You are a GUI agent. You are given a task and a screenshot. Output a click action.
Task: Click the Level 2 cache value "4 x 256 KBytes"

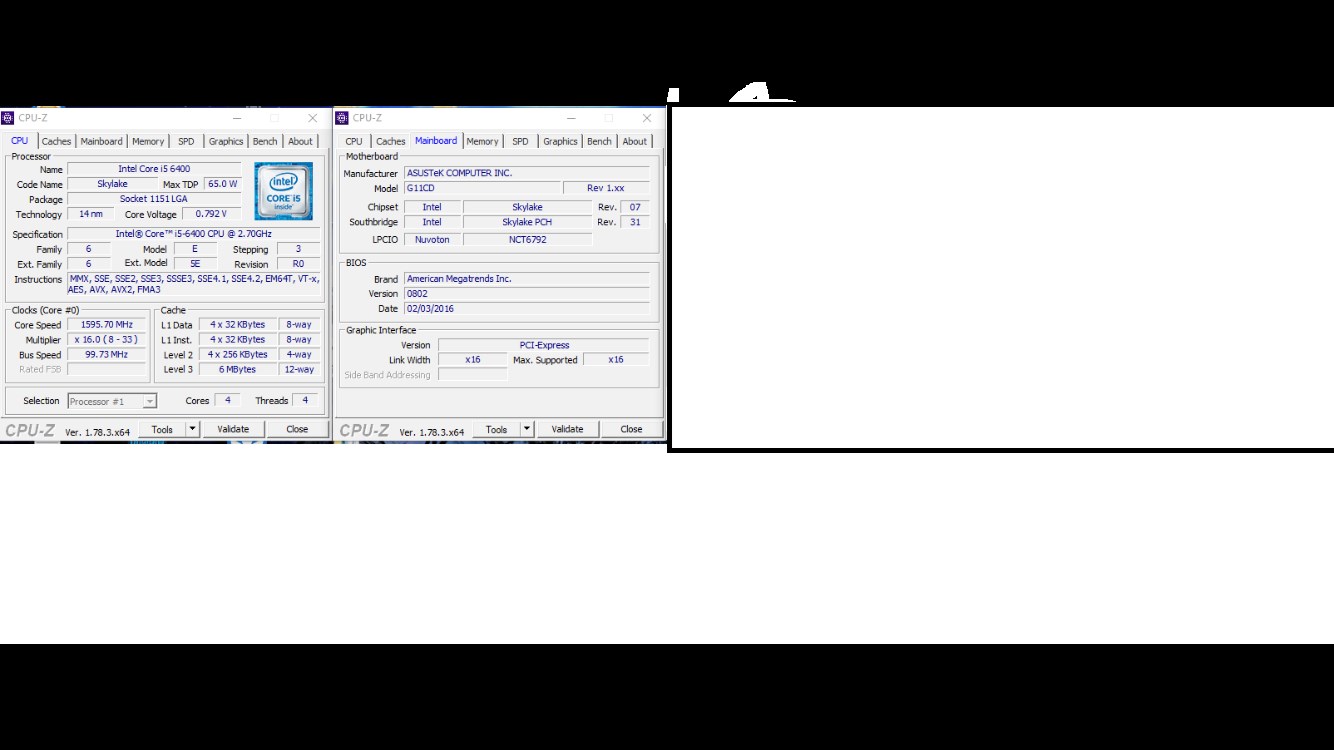(238, 355)
